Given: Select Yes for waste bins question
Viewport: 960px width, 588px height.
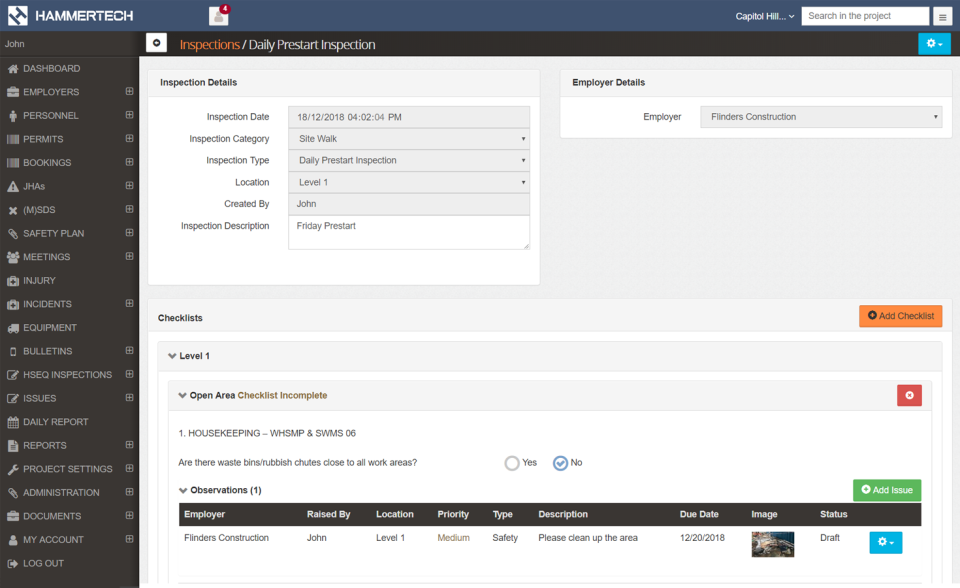Looking at the screenshot, I should pyautogui.click(x=512, y=463).
